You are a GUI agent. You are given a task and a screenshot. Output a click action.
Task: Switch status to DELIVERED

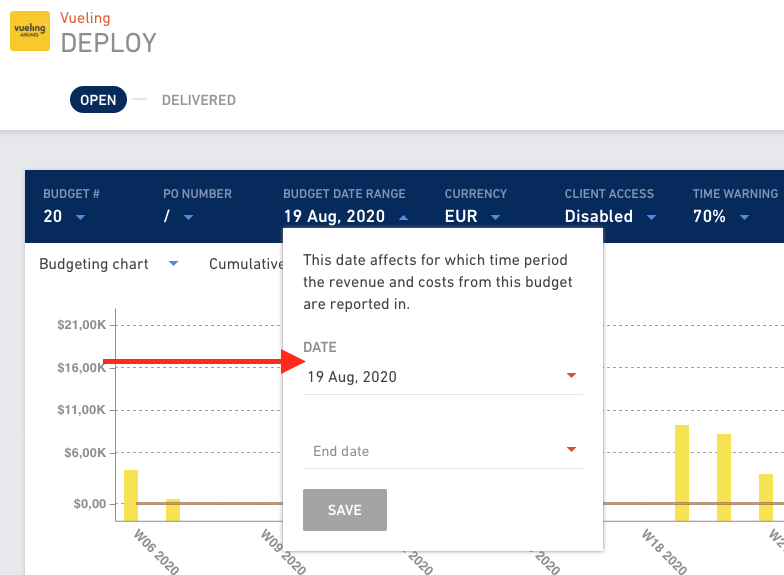click(198, 100)
